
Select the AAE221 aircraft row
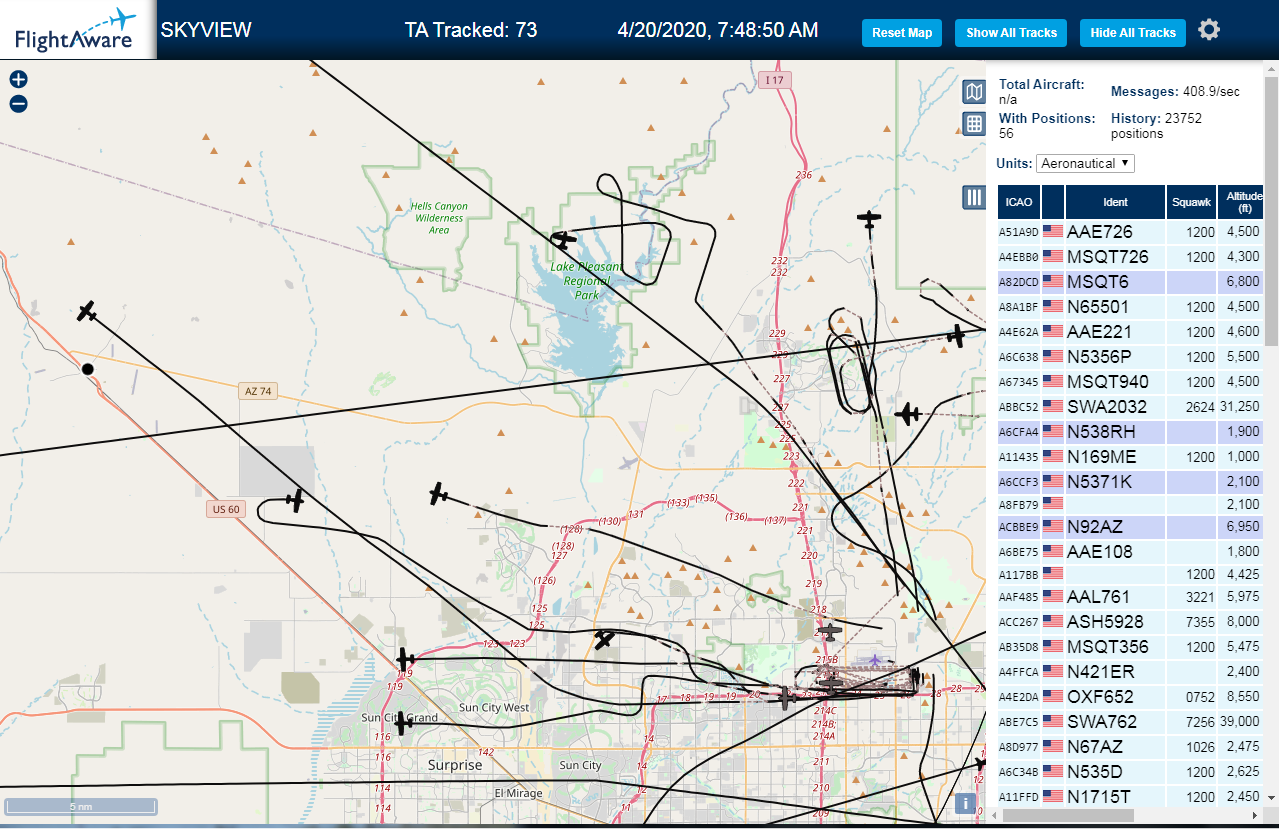tap(1131, 332)
